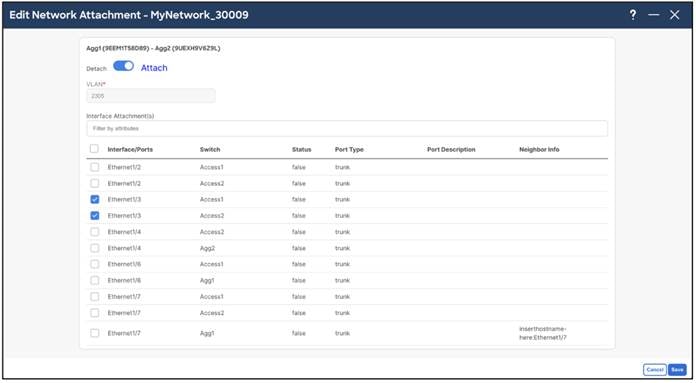696x383 pixels.
Task: Click Access1 cell in Ethernet1/7 row
Action: [212, 296]
